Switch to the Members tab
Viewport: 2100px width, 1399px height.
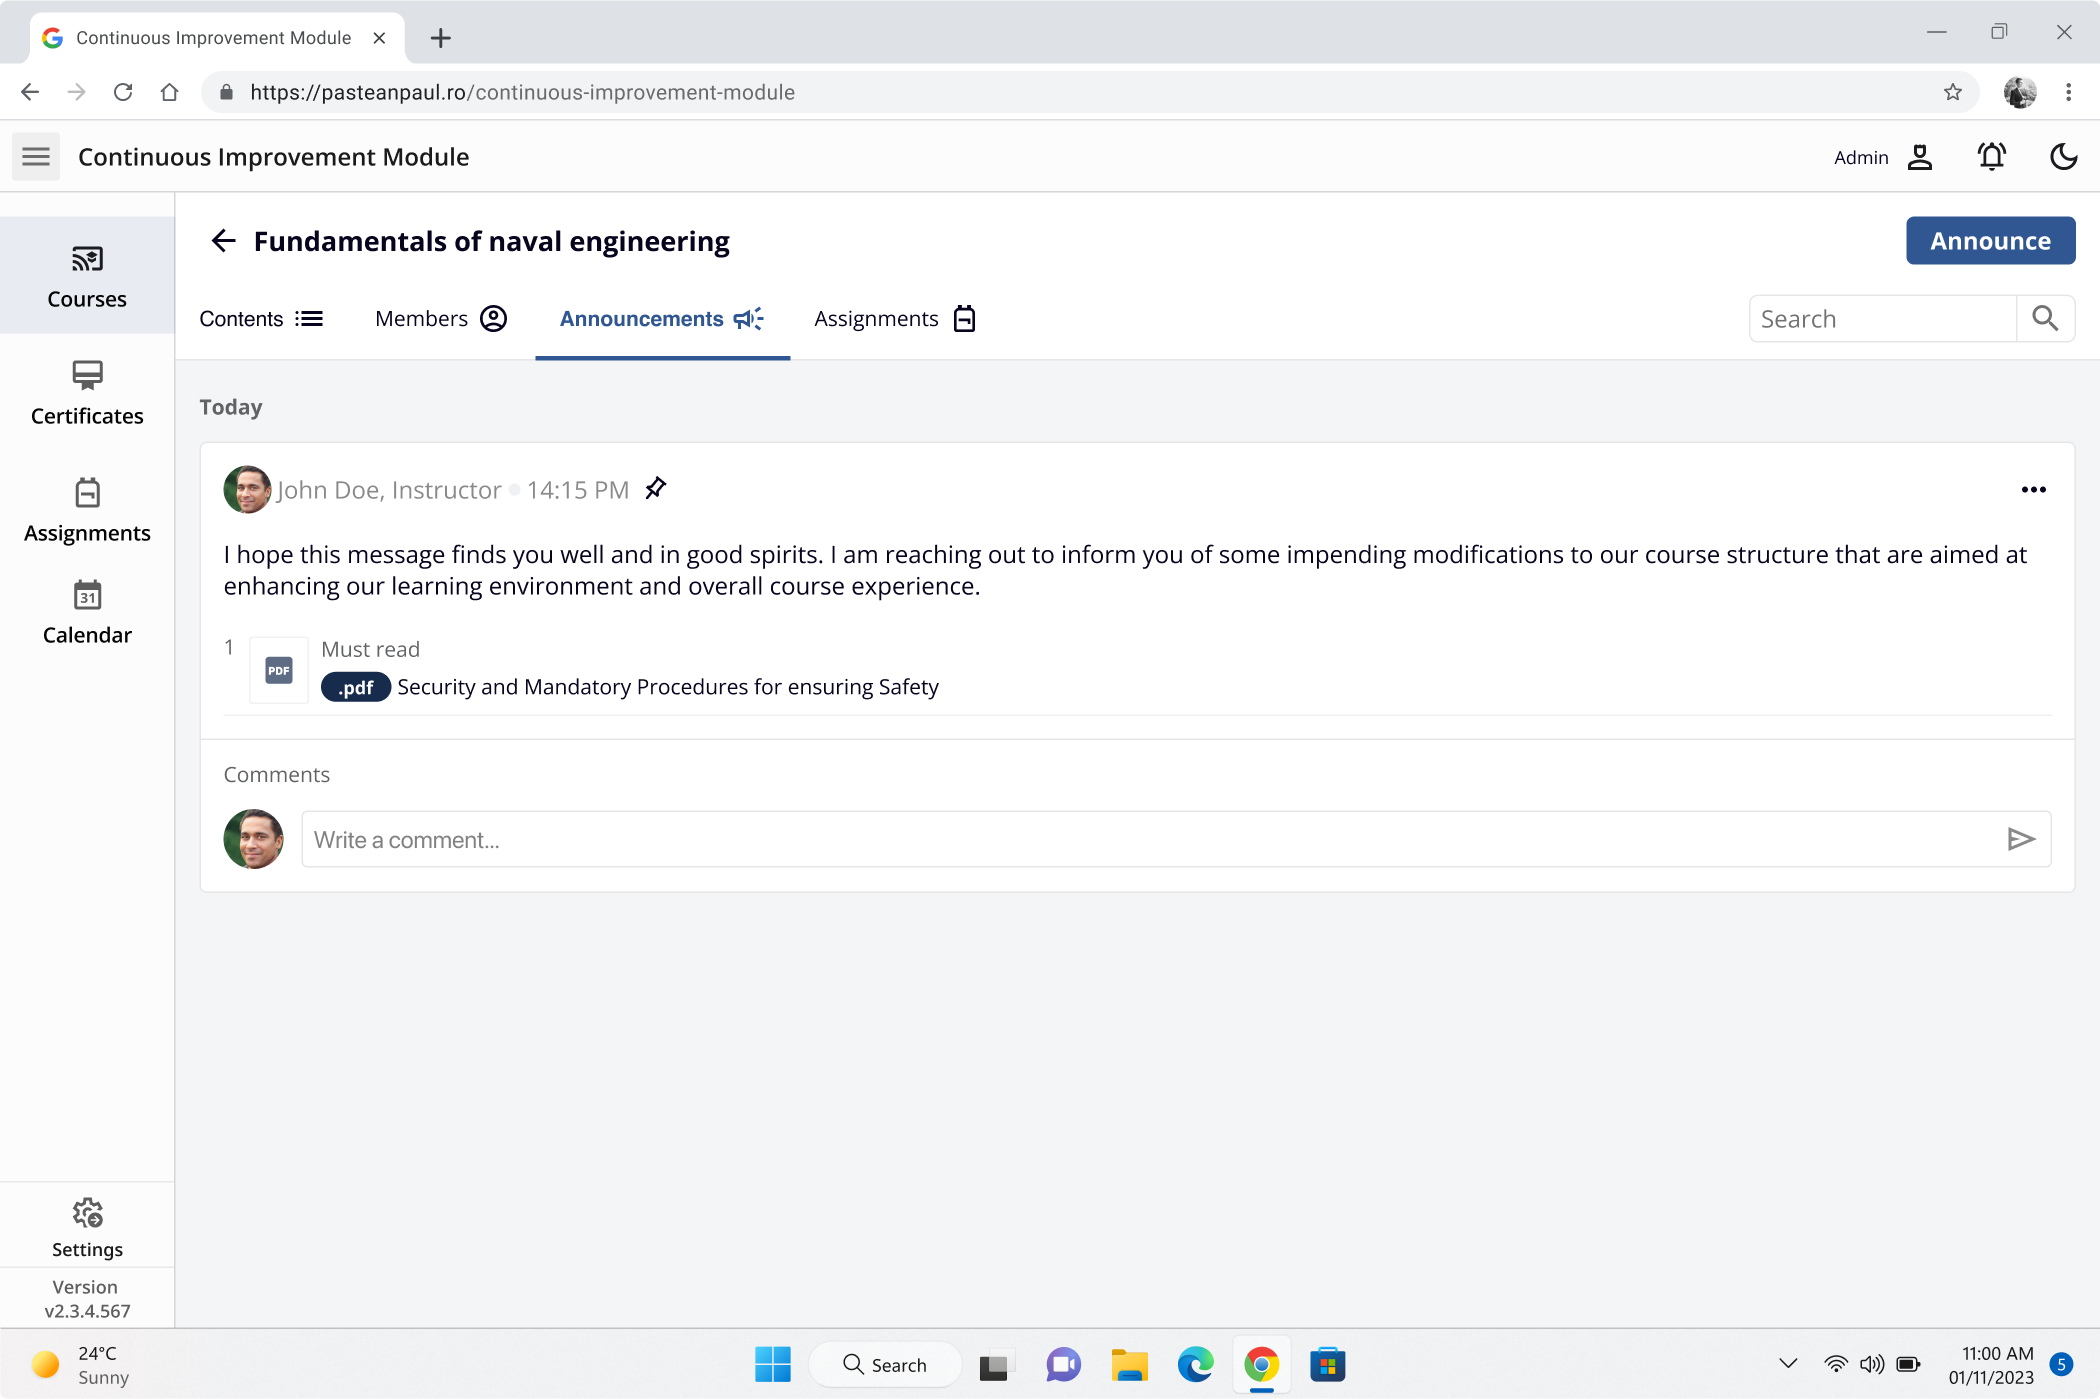[x=441, y=319]
